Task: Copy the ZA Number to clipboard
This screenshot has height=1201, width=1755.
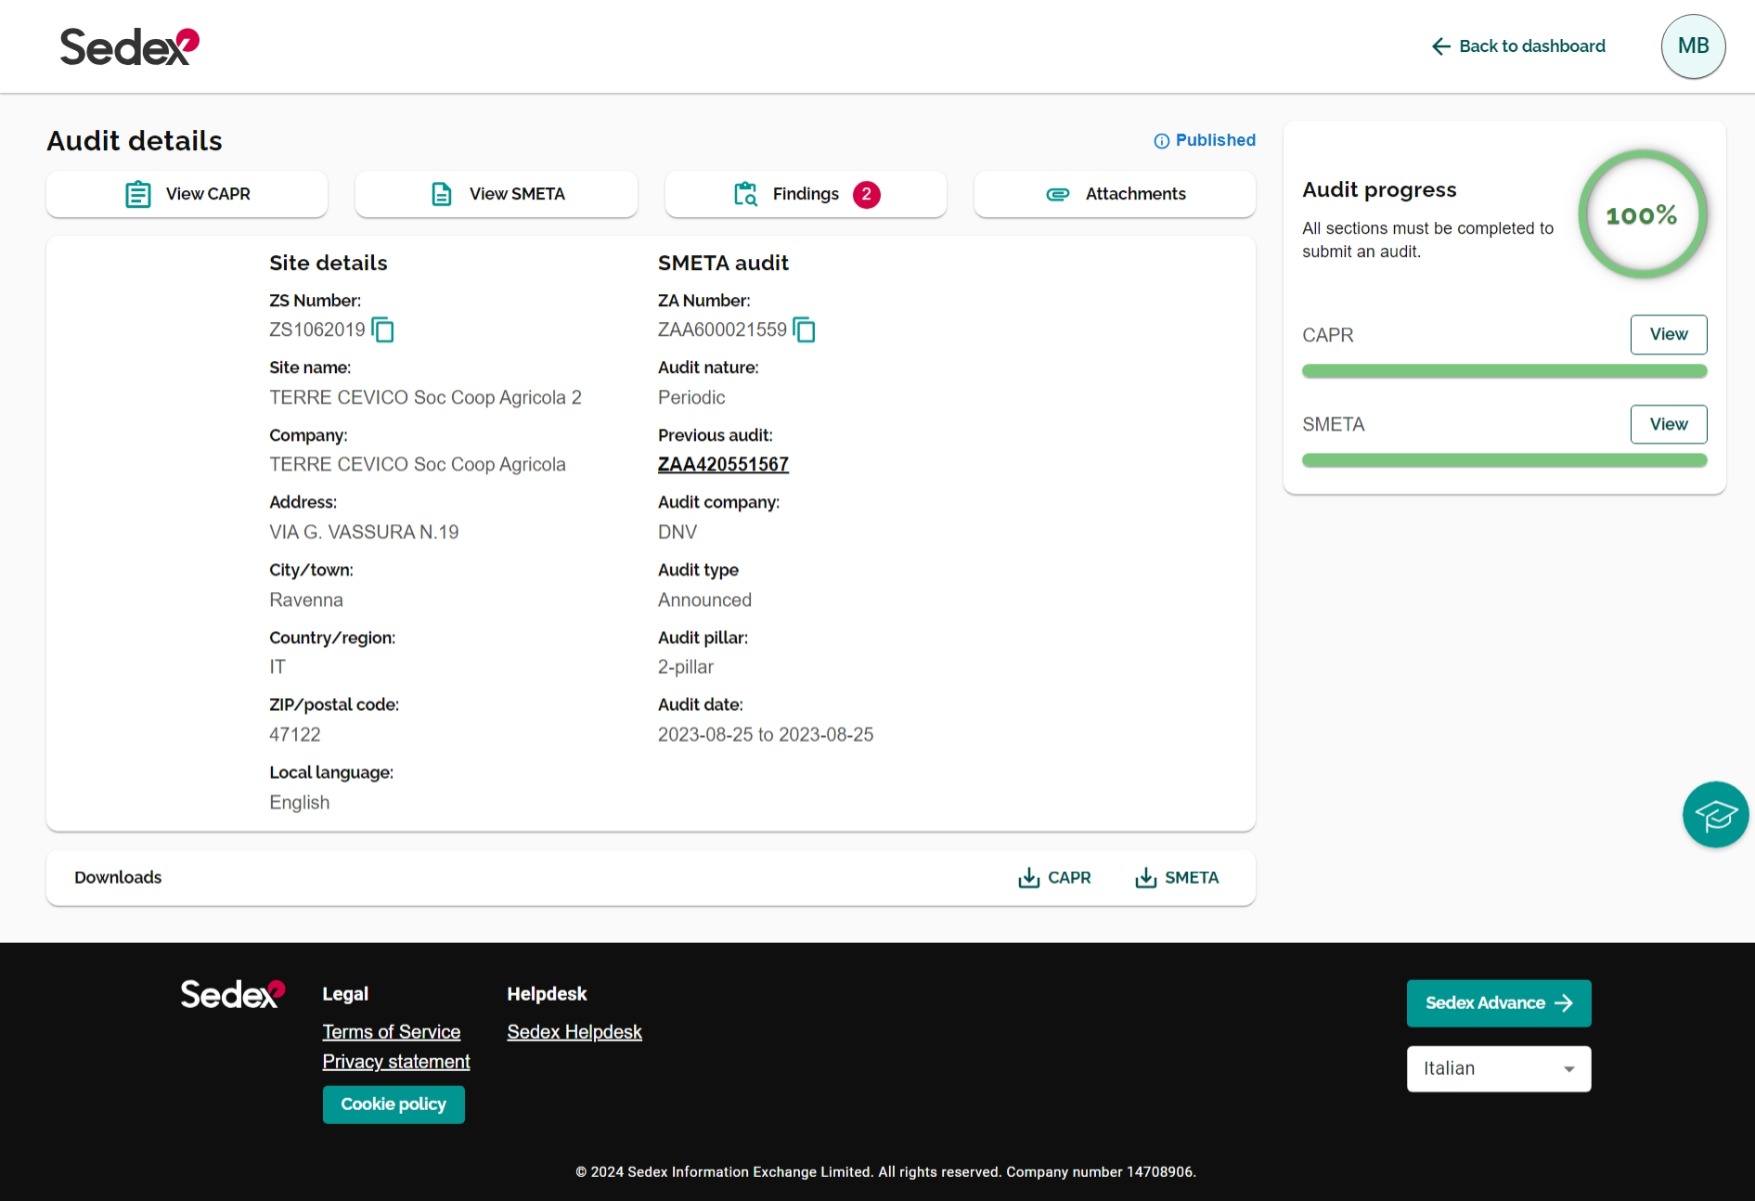Action: pos(804,330)
